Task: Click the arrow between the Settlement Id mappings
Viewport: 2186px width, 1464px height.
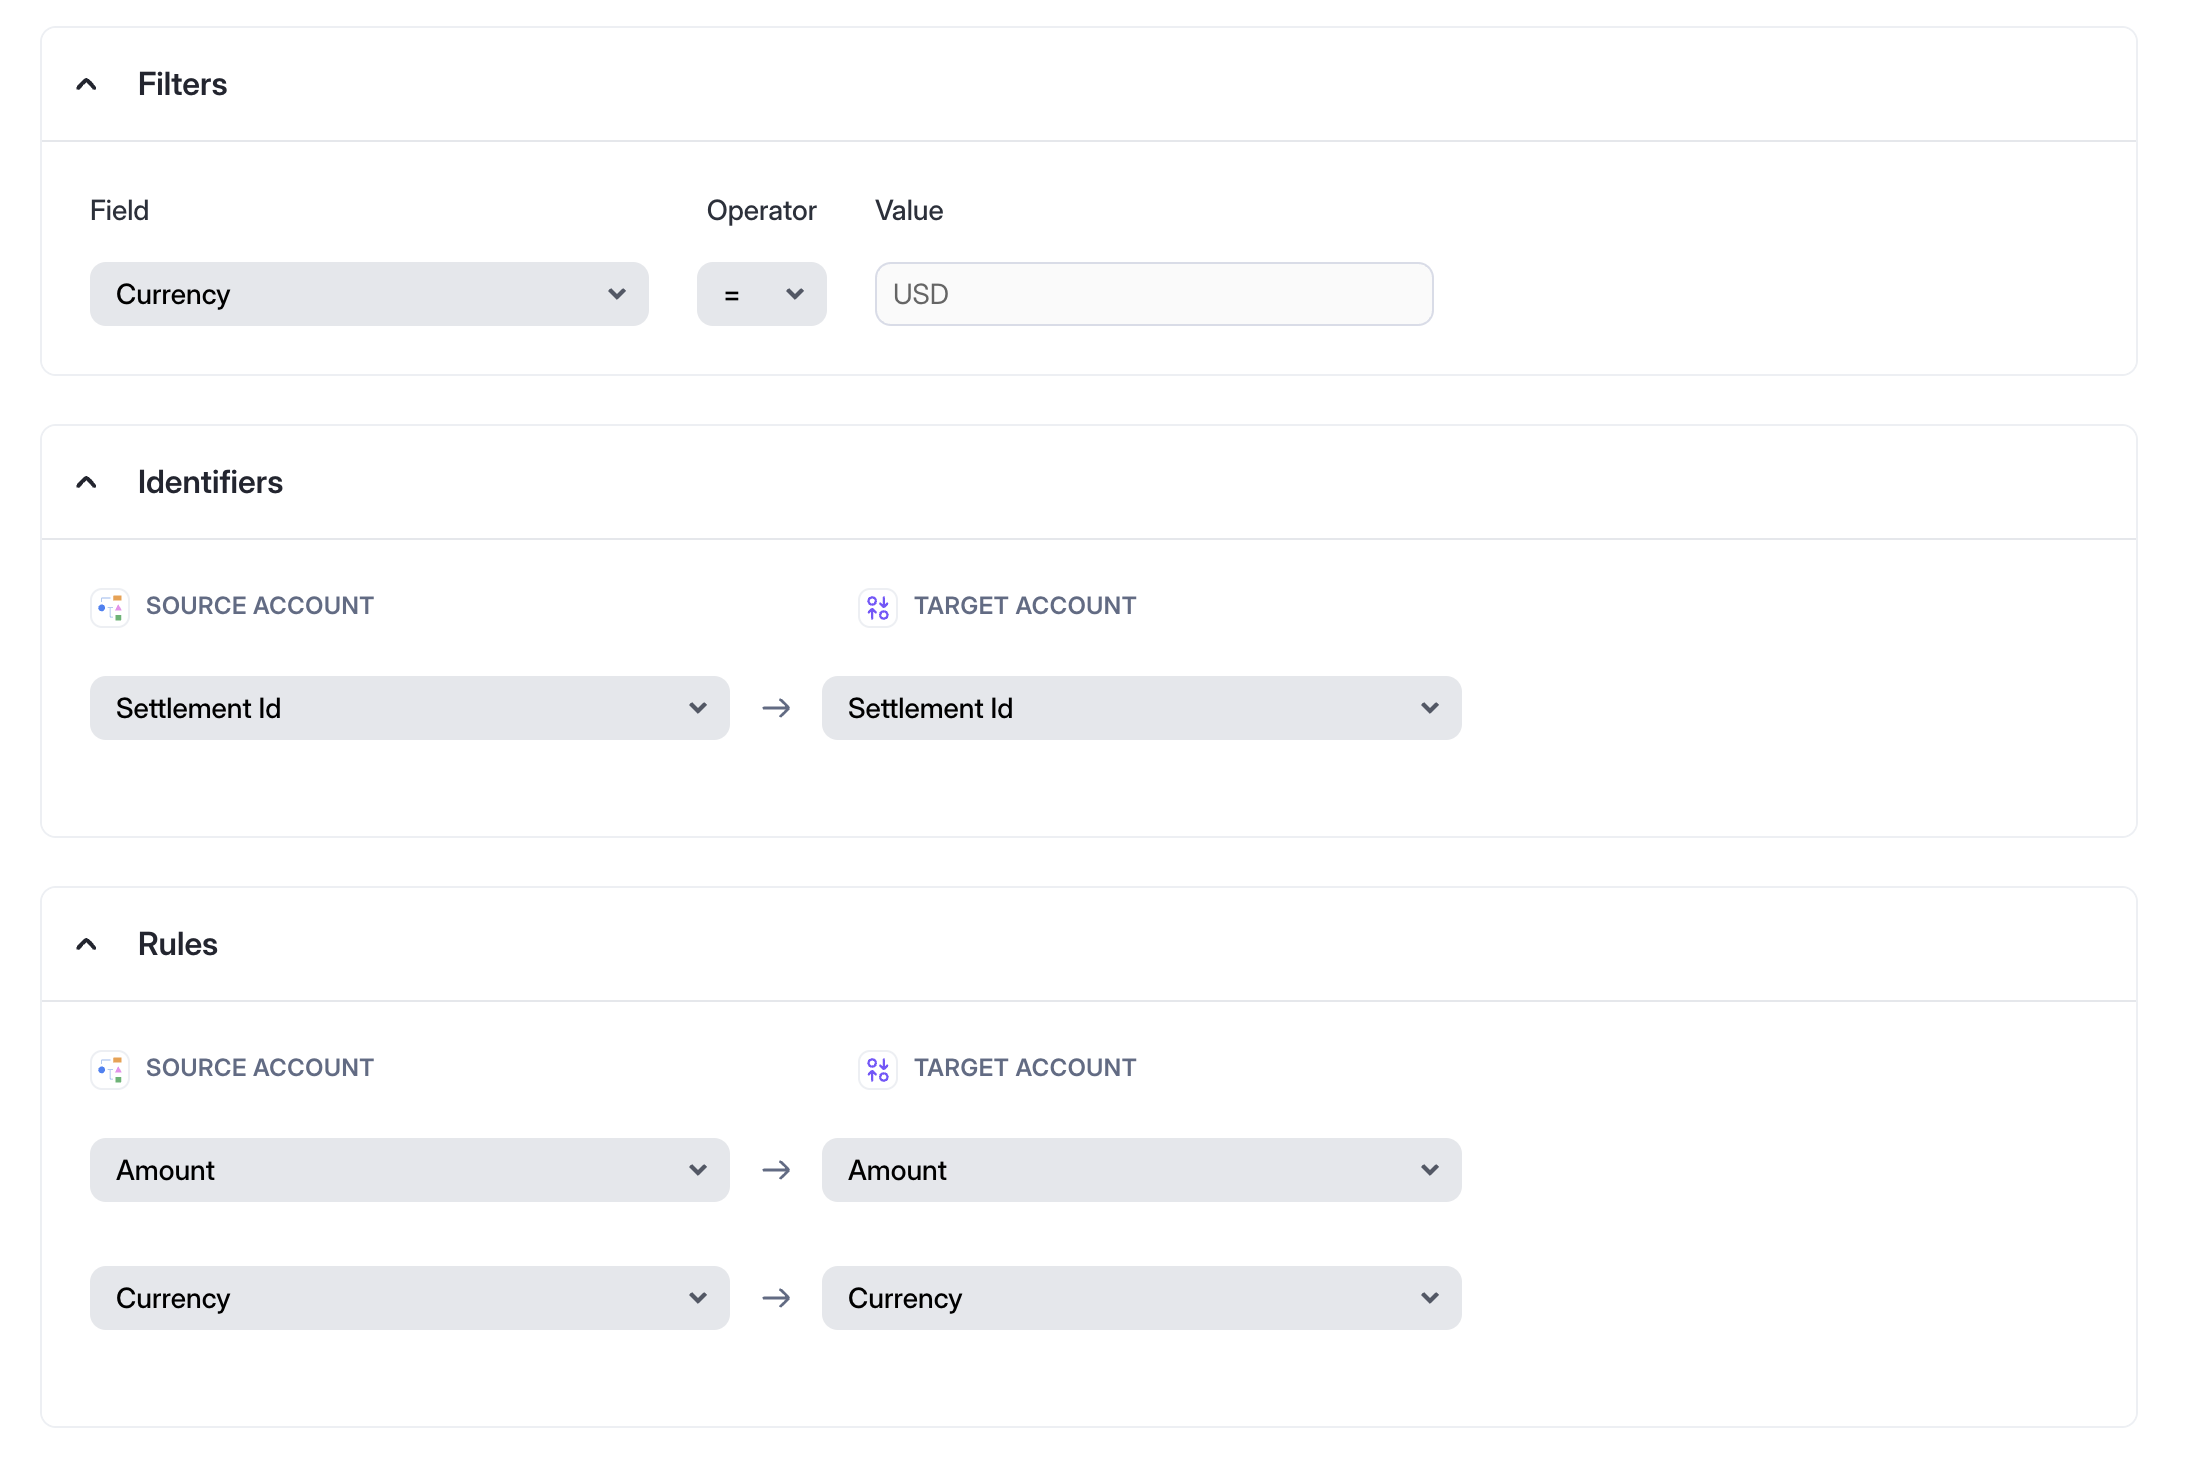Action: click(776, 708)
